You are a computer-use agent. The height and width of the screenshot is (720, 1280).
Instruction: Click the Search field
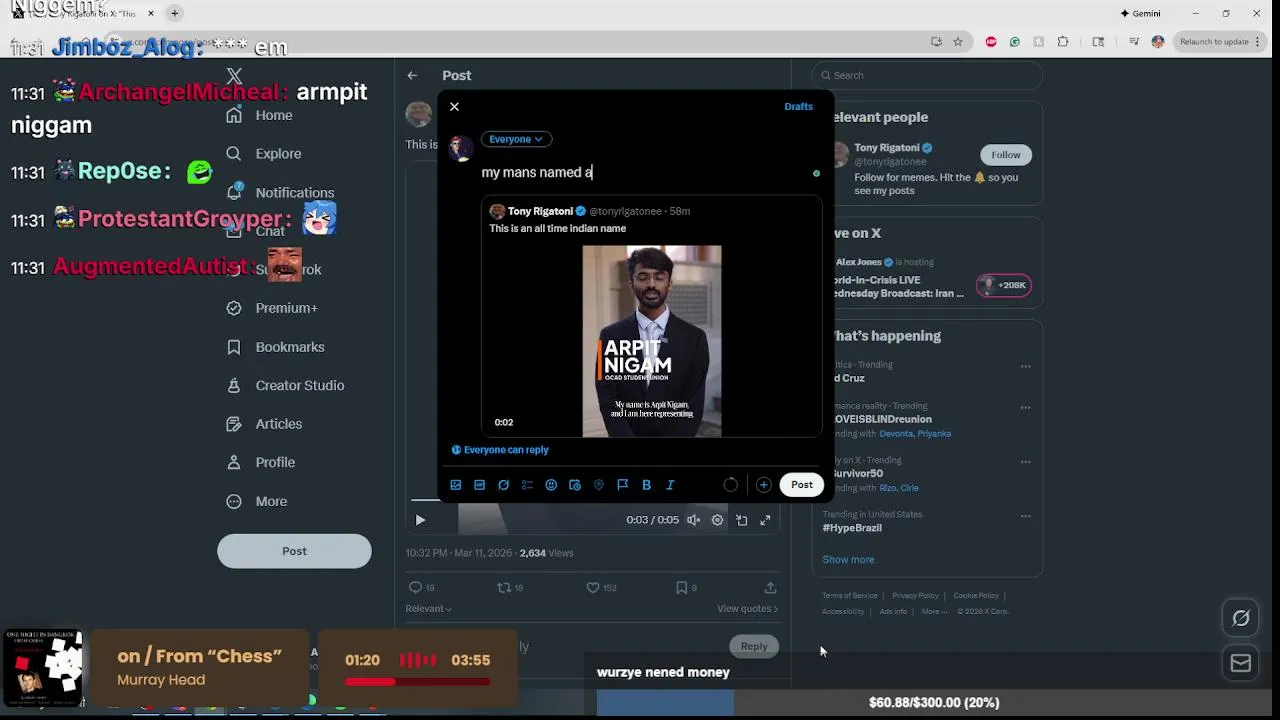pyautogui.click(x=927, y=75)
